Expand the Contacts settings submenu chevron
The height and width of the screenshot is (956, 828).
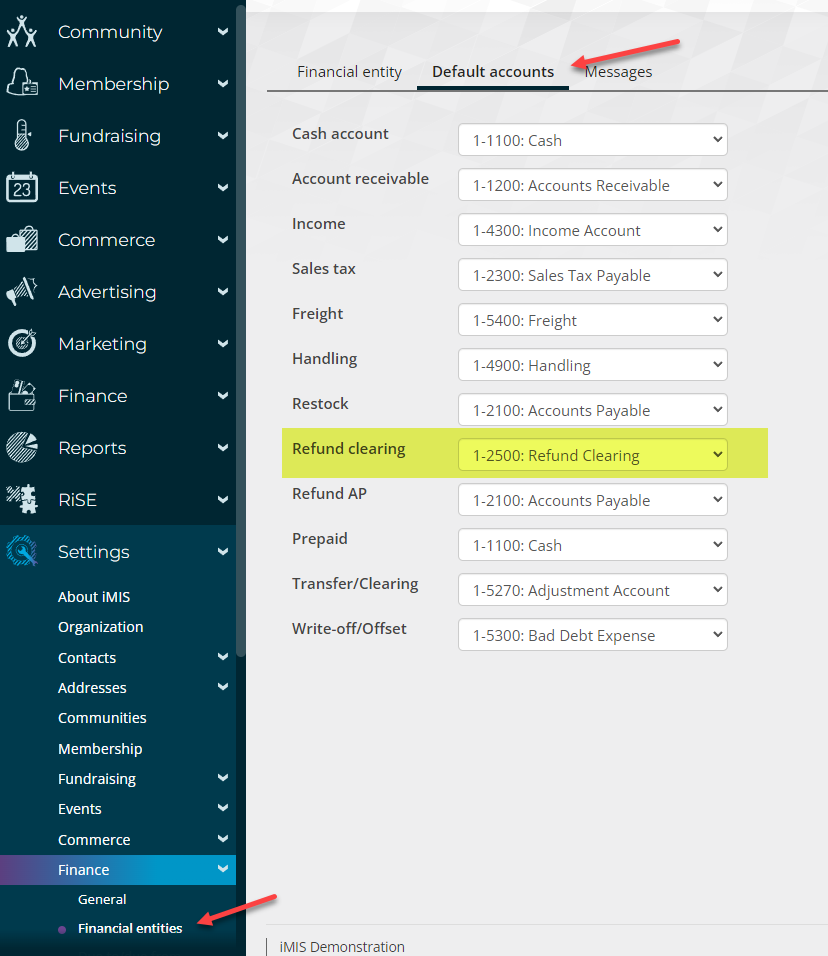[222, 657]
